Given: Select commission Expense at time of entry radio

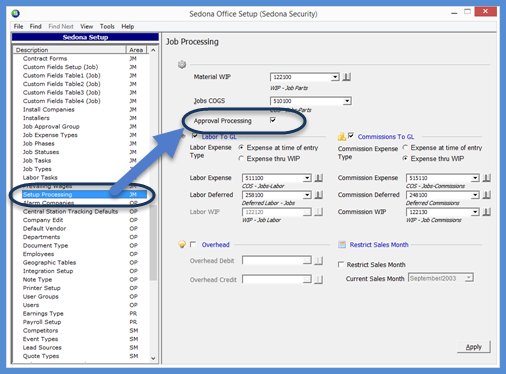Looking at the screenshot, I should (405, 147).
